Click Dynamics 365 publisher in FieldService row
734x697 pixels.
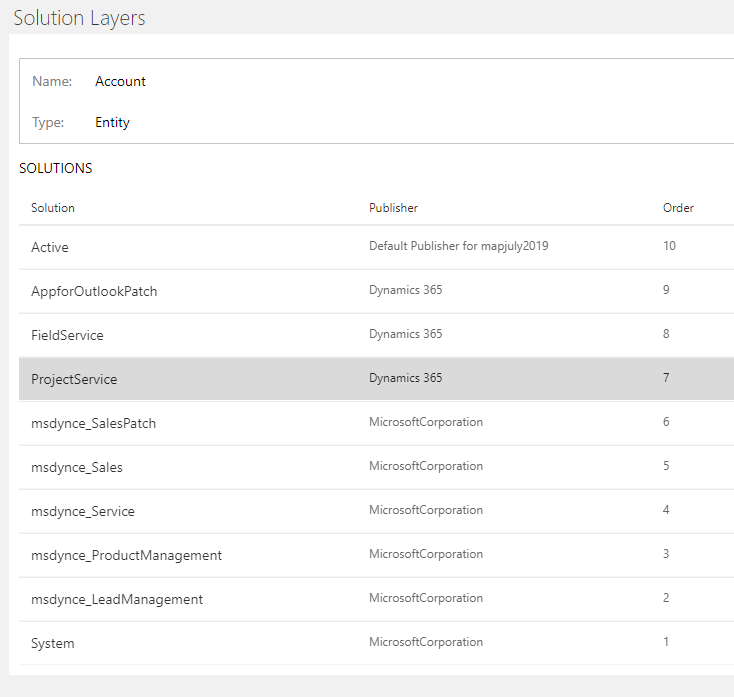(x=405, y=334)
